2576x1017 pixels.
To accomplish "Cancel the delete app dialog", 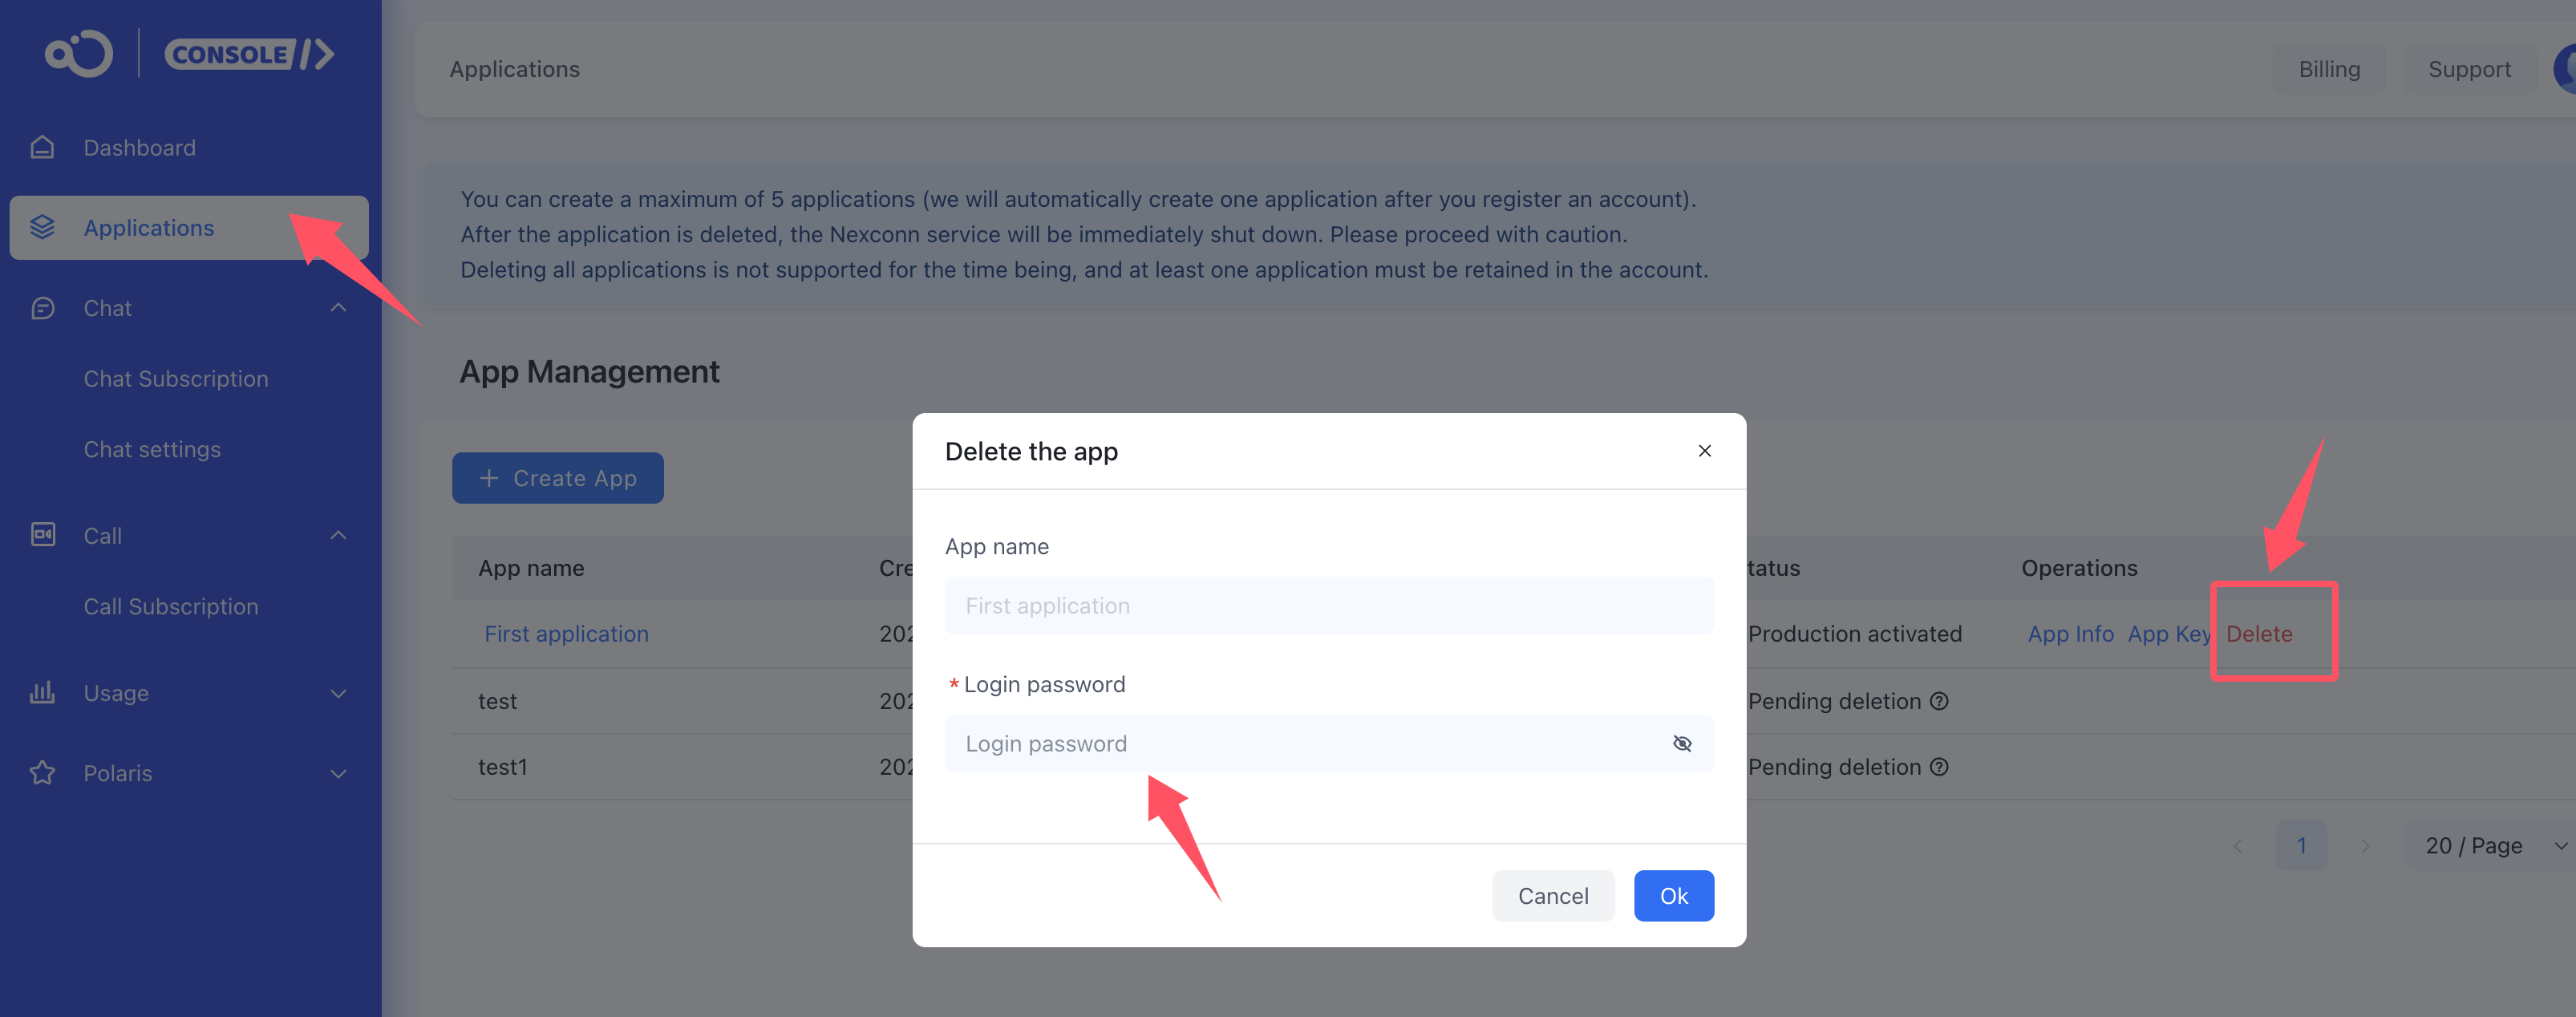I will [1552, 896].
